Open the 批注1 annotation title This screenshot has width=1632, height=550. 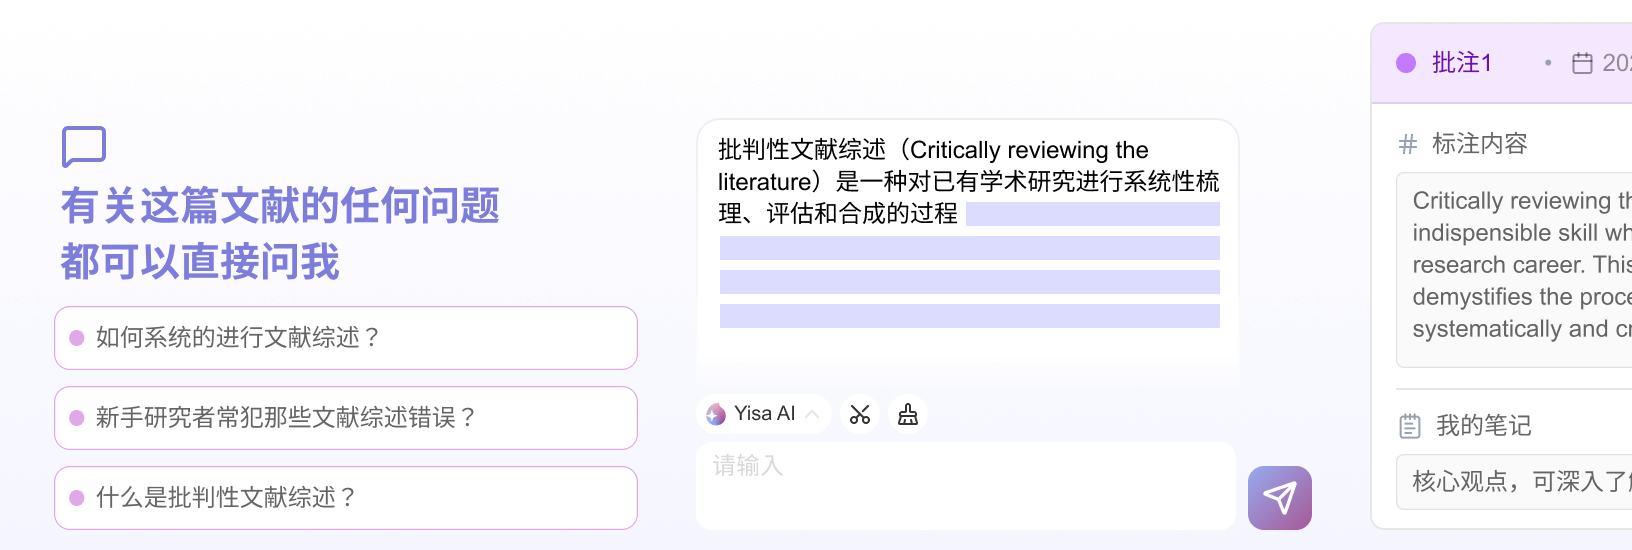(x=1462, y=63)
